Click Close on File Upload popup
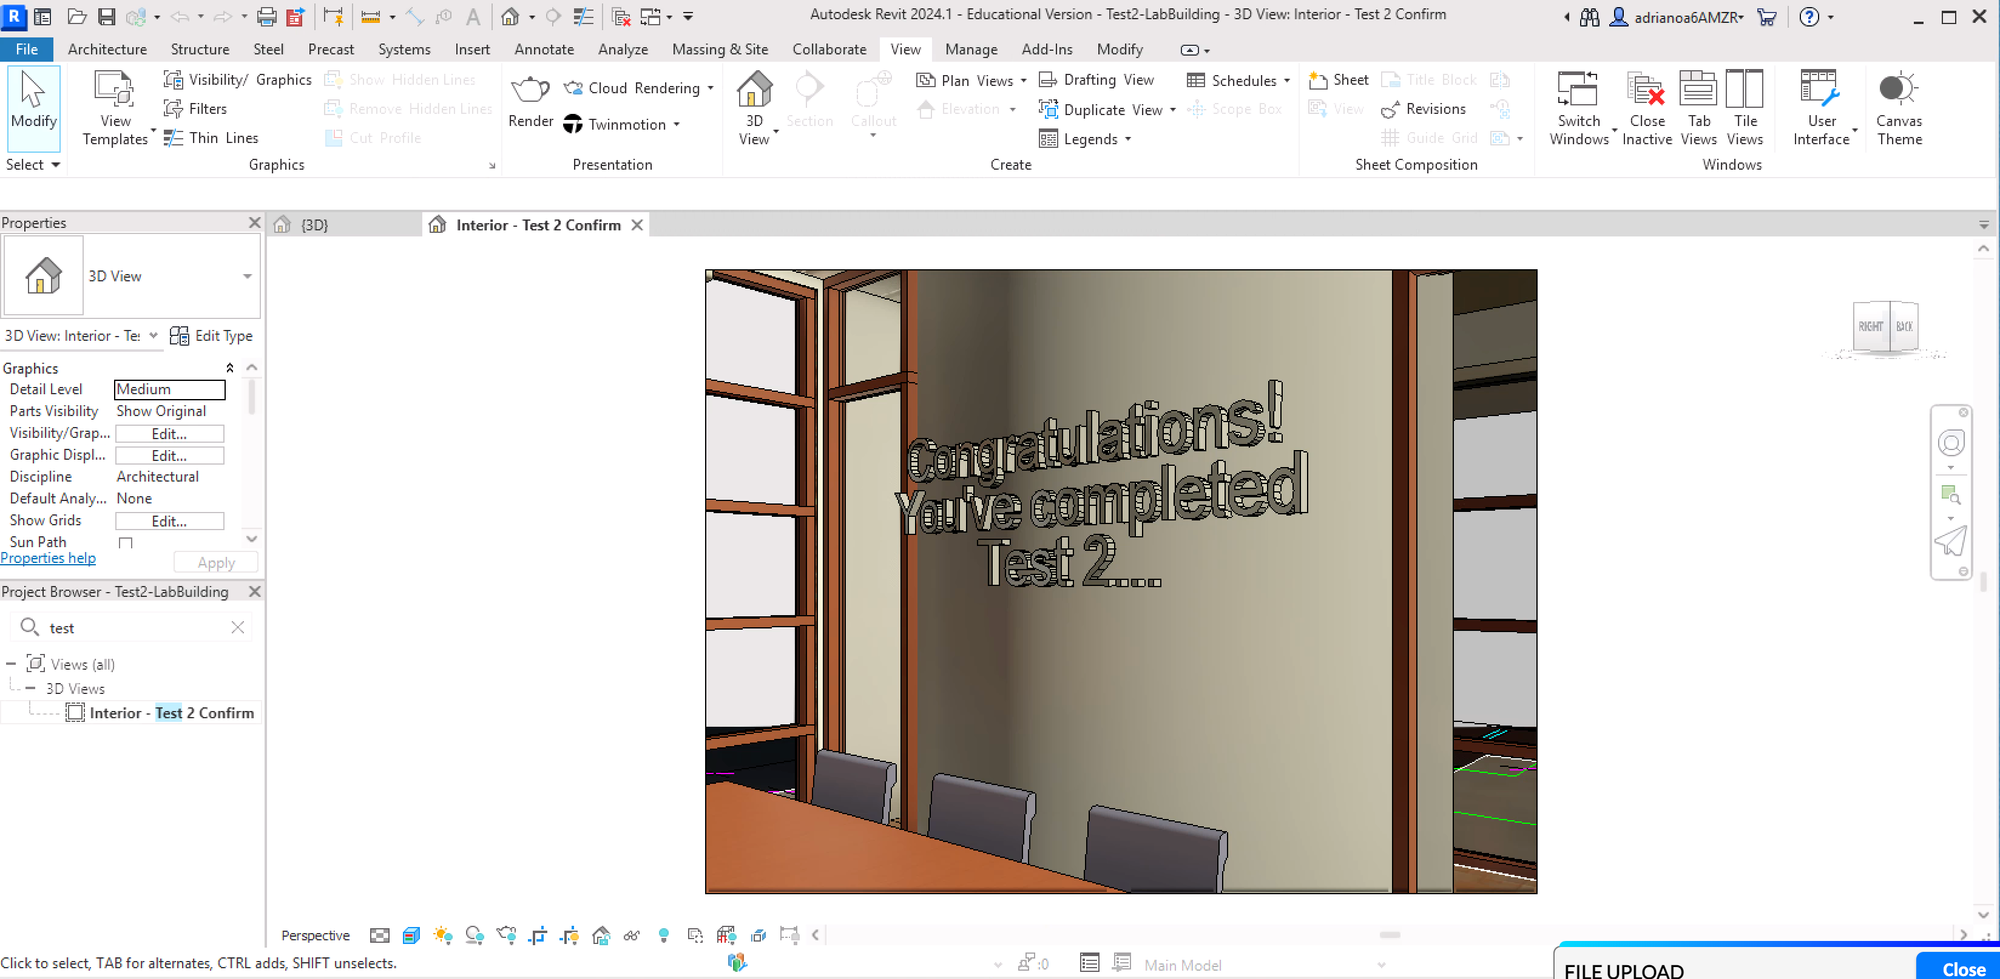Image resolution: width=2000 pixels, height=979 pixels. [1962, 969]
